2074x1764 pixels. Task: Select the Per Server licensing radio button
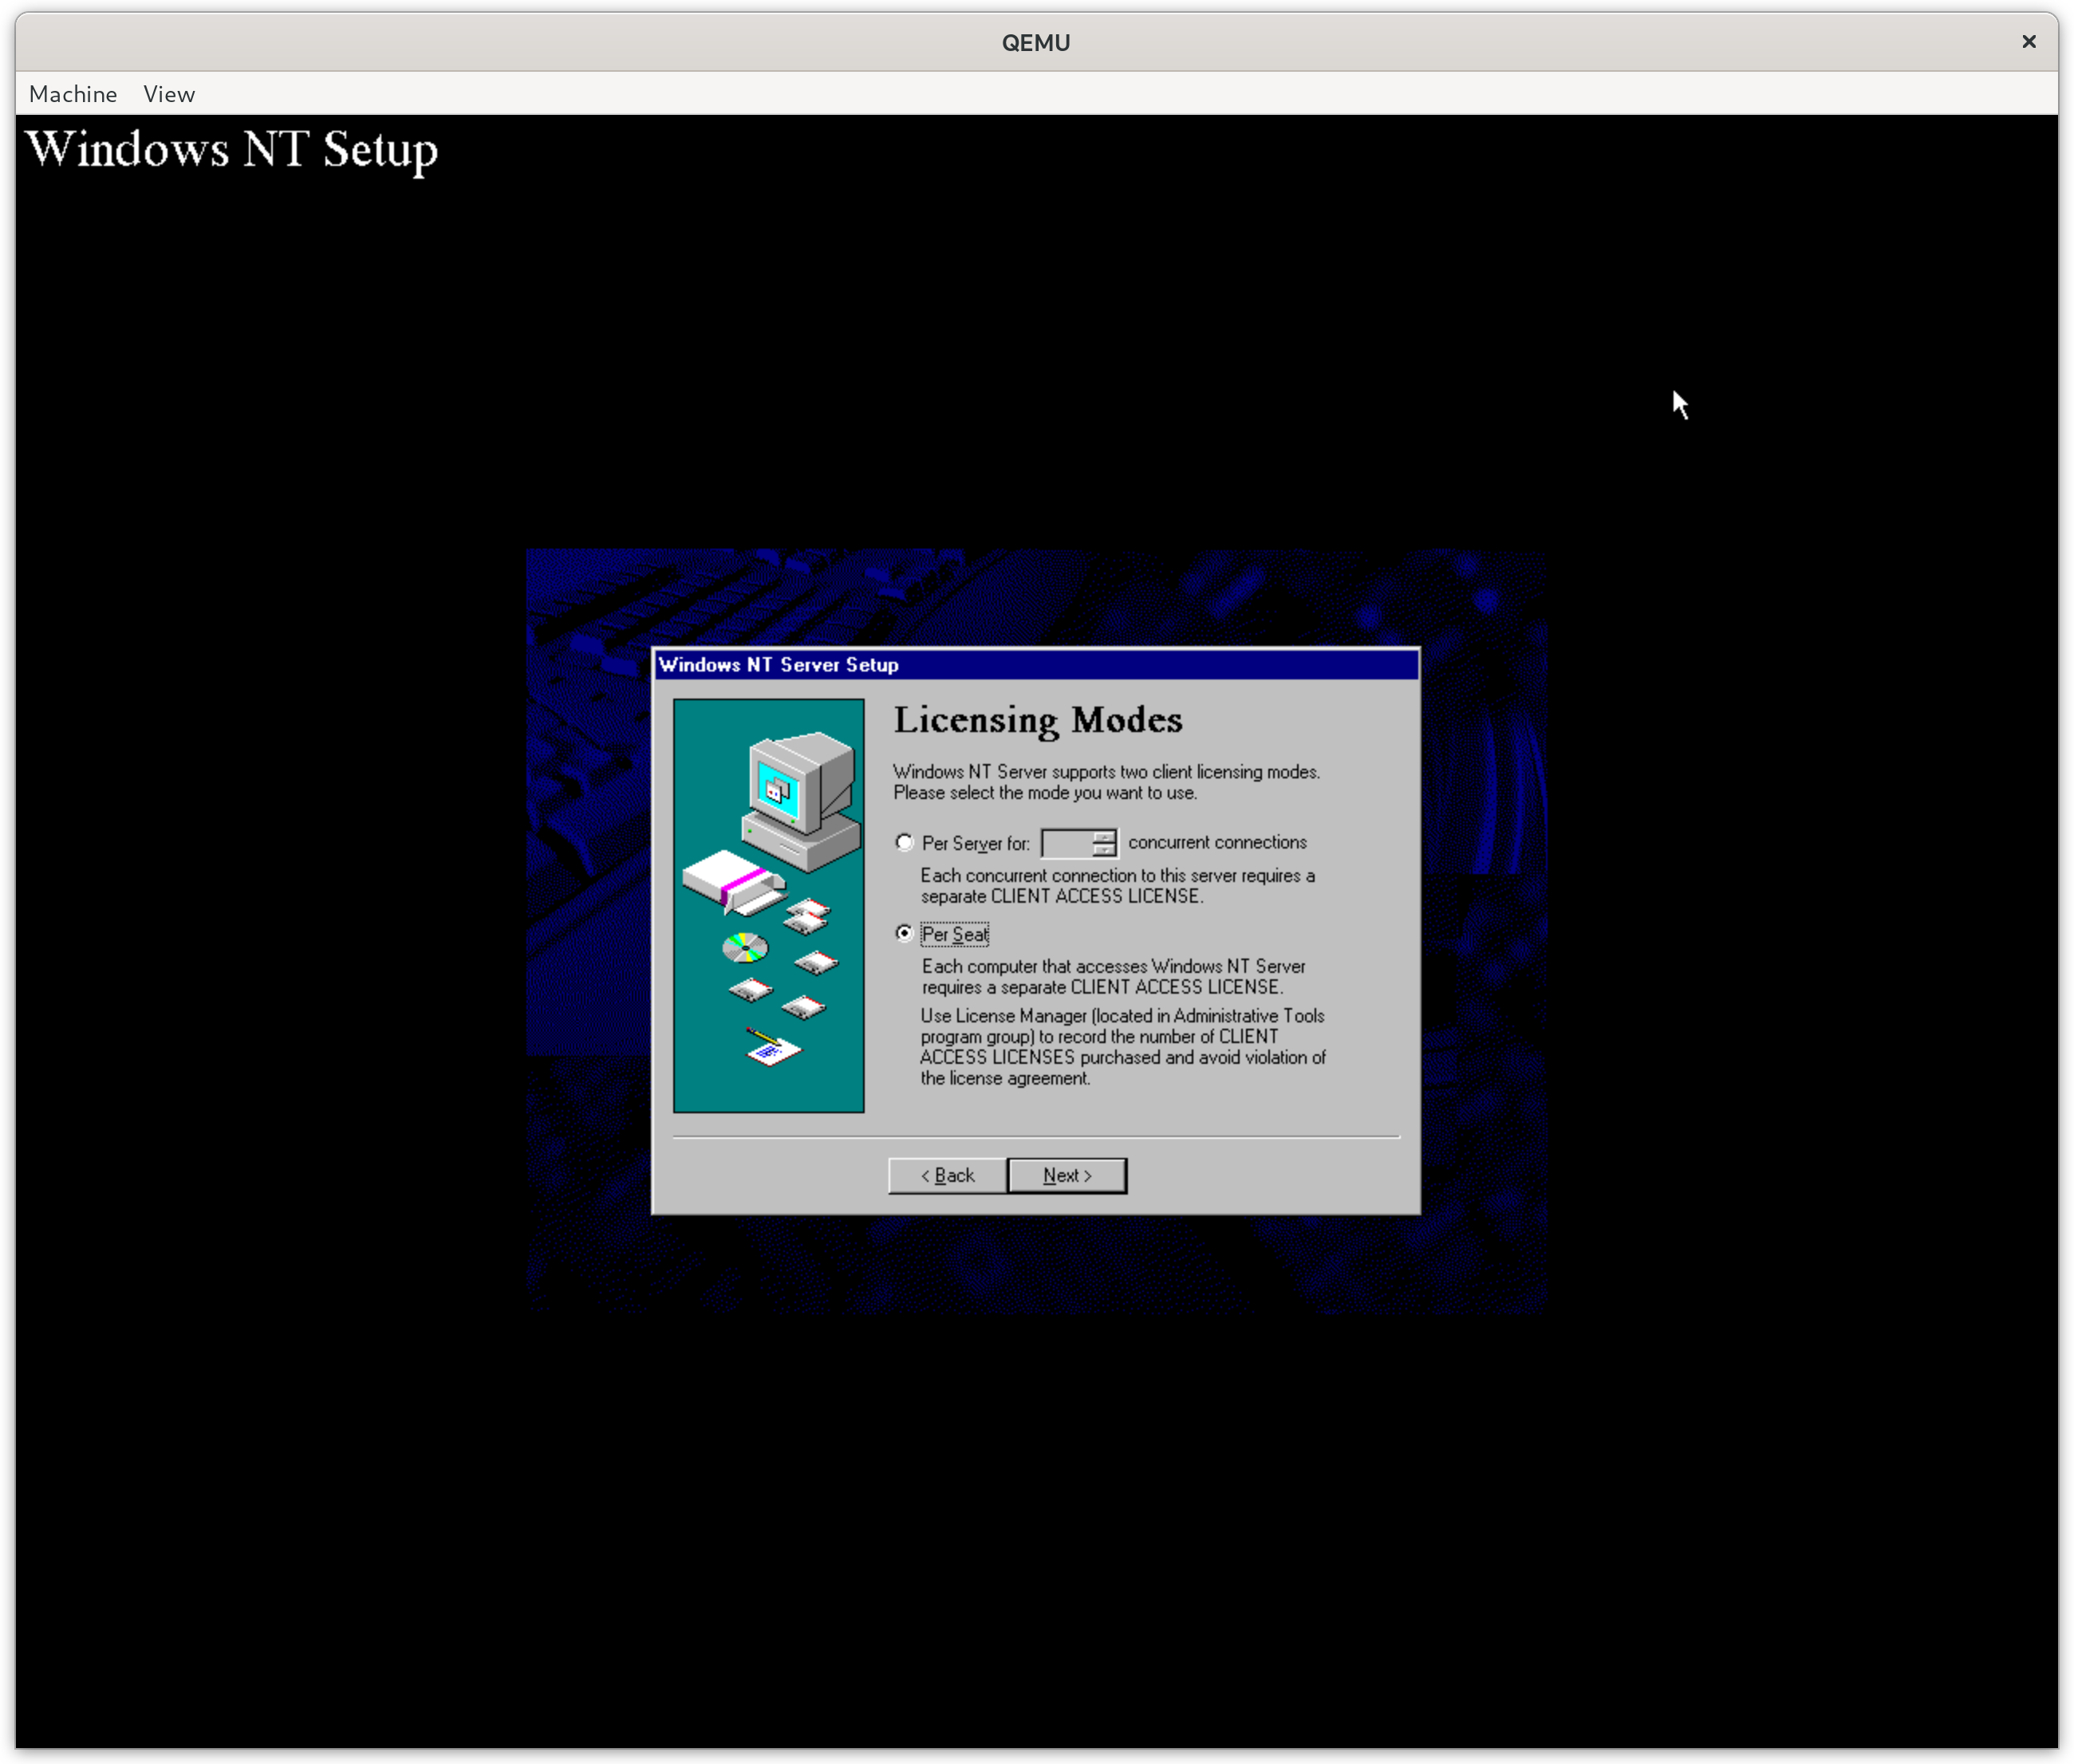coord(904,842)
